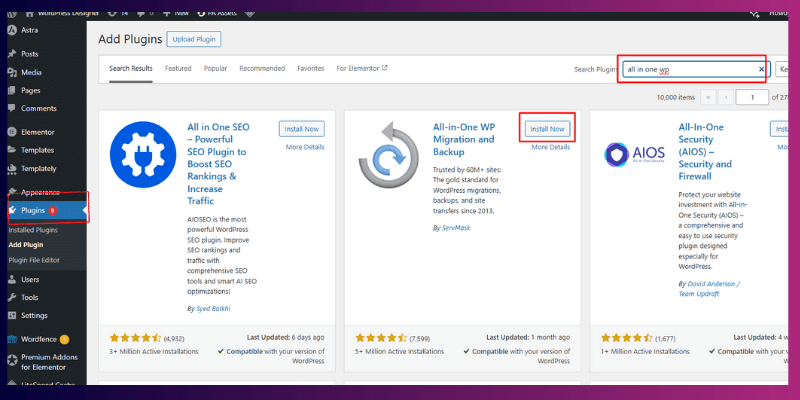Install All-in-One WP Migration and Backup now
Viewport: 800px width, 400px height.
(547, 129)
